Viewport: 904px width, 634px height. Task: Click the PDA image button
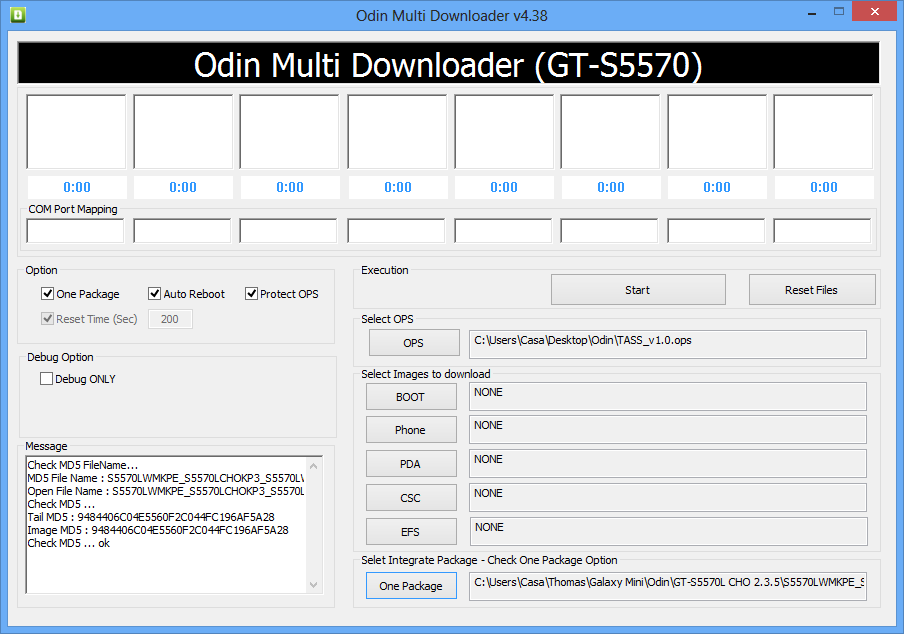410,464
